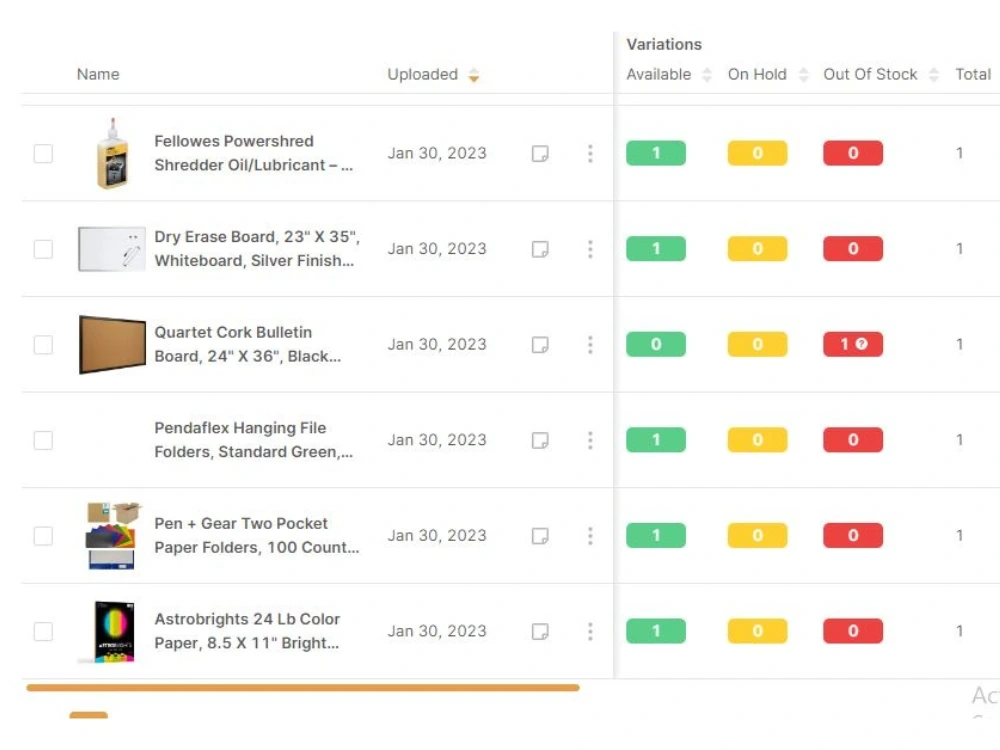Sort by Out Of Stock column arrows
This screenshot has width=1000, height=750.
pos(934,75)
